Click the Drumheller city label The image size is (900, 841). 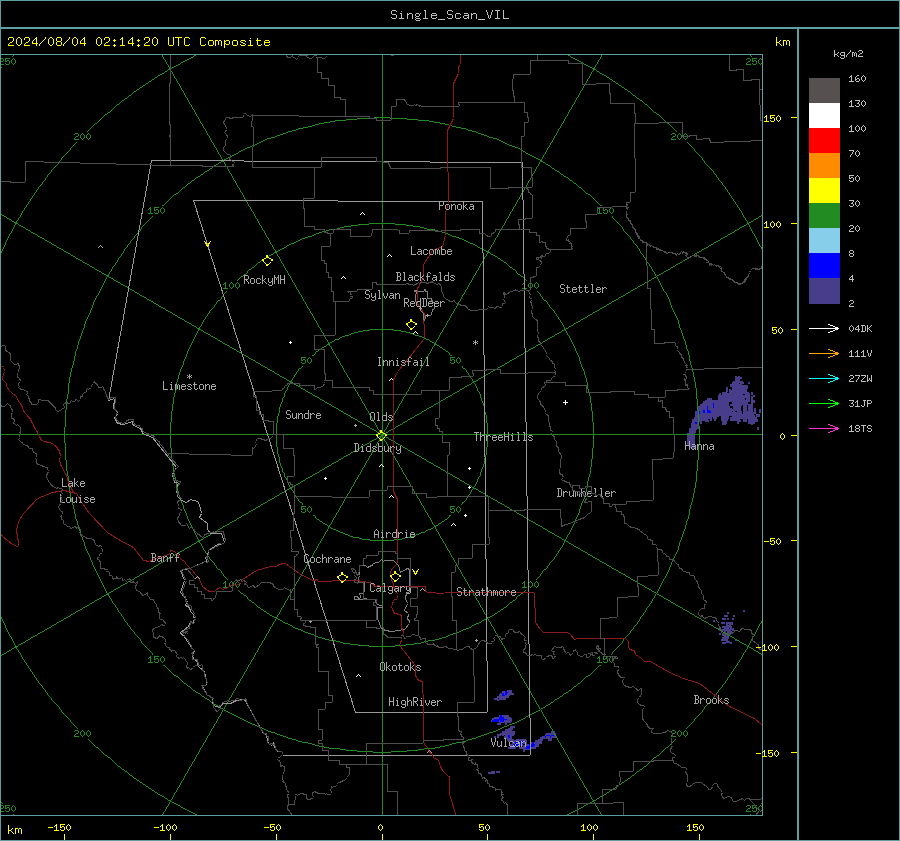coord(586,493)
